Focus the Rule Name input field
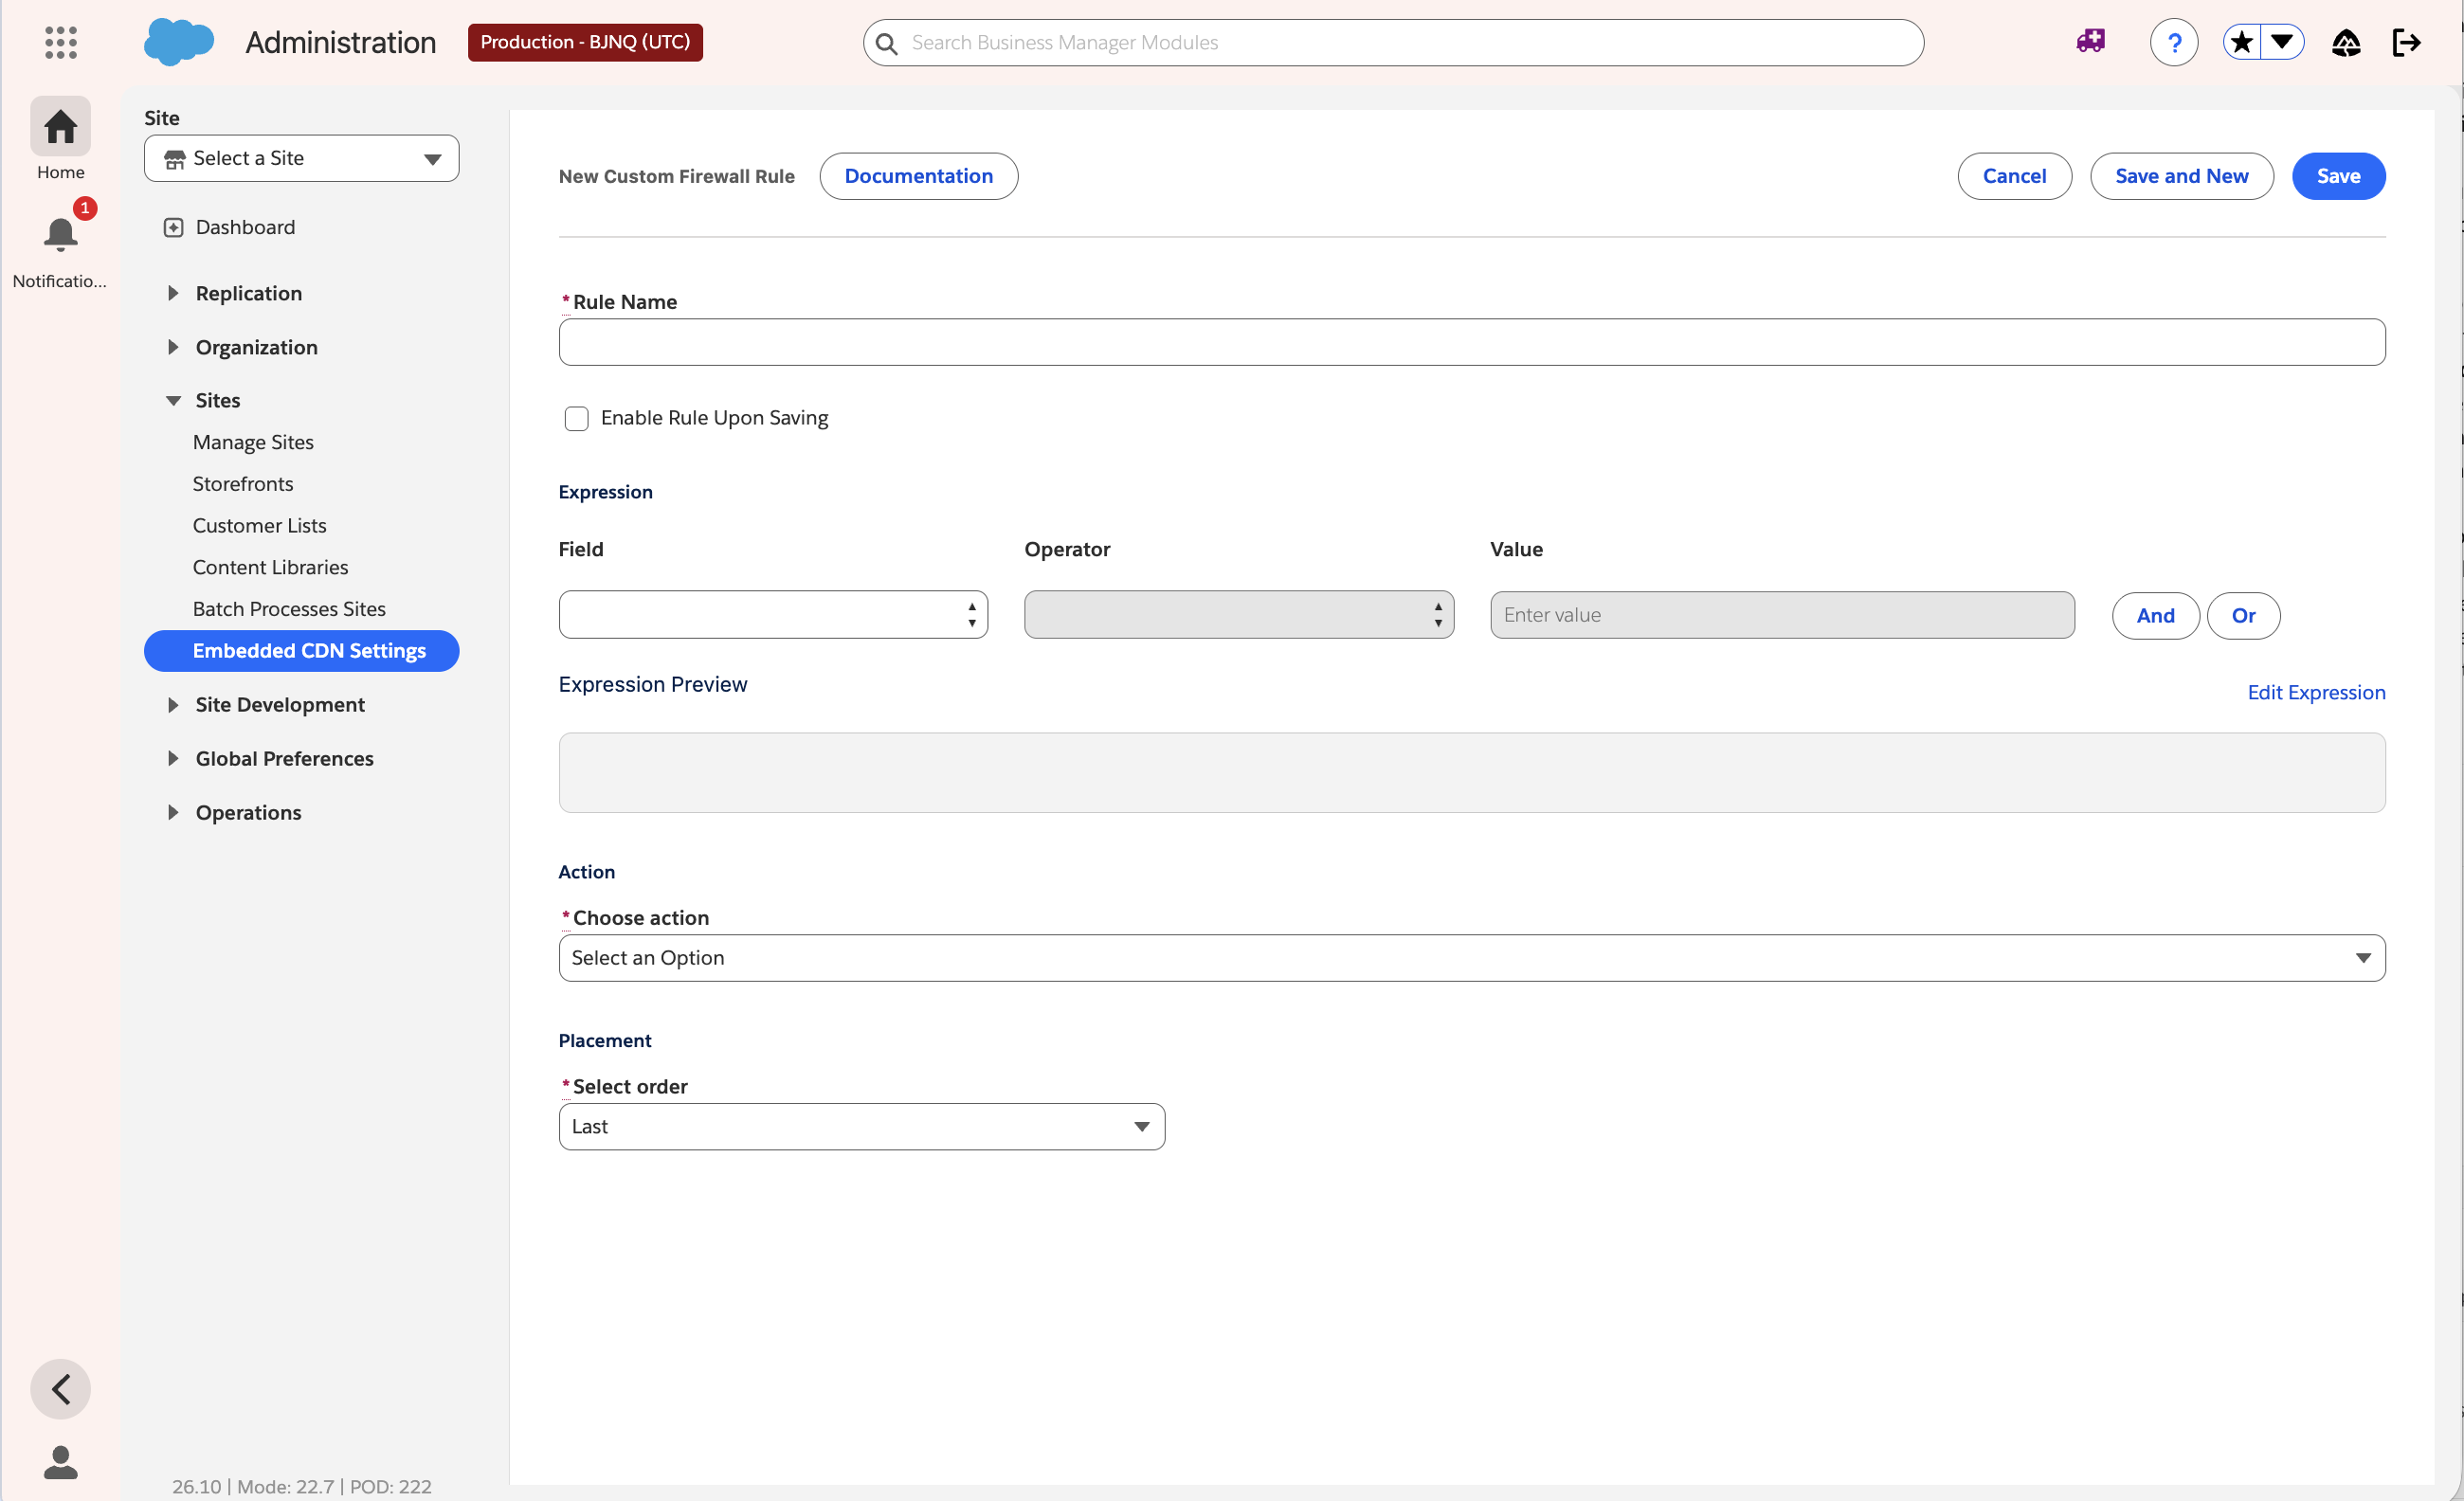 [x=1472, y=342]
